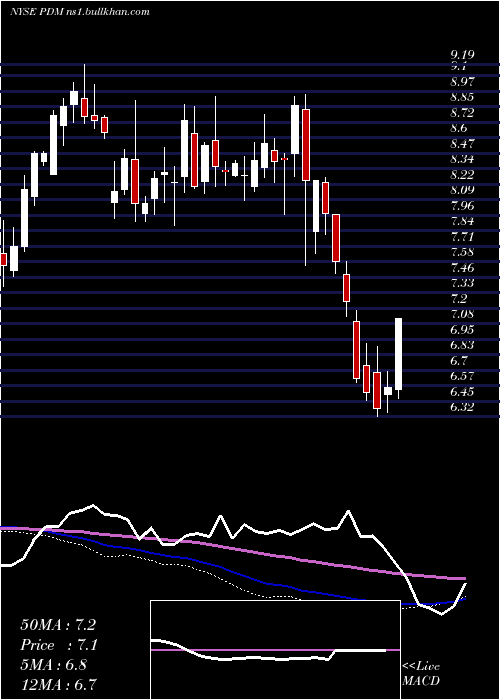Viewport: 500px width, 700px height.
Task: Select the 6.83 price axis label
Action: (462, 346)
